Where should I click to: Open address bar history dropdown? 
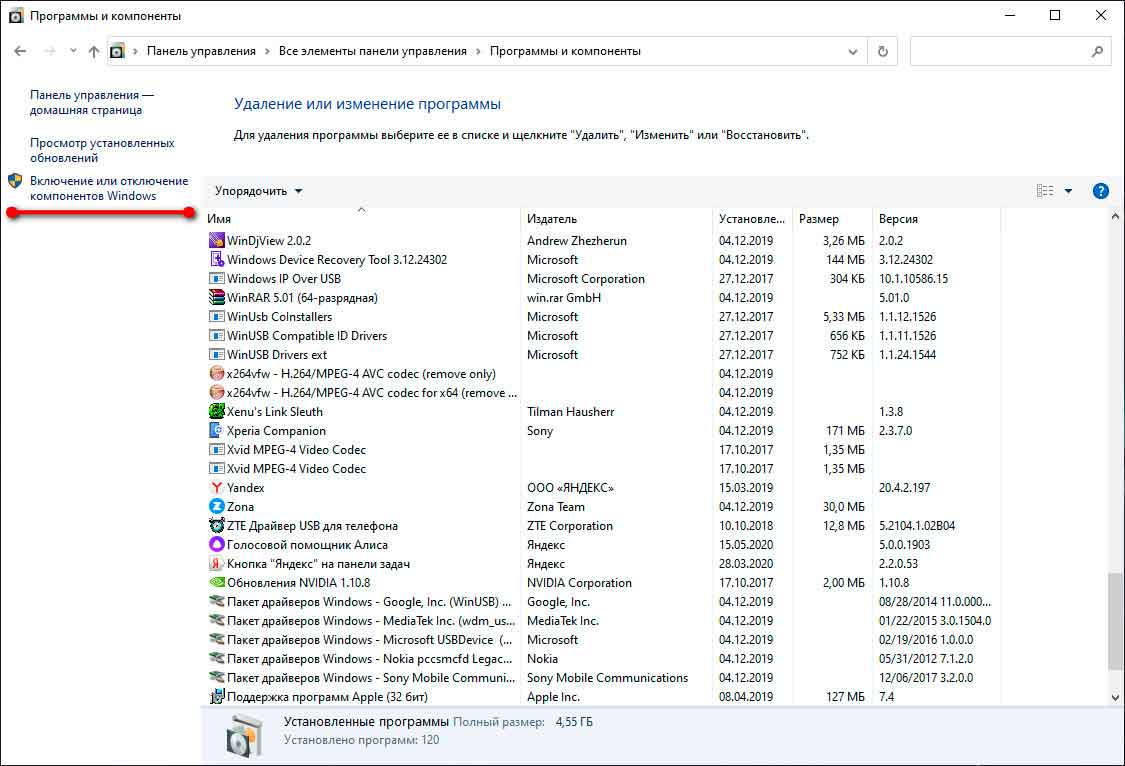coord(853,51)
